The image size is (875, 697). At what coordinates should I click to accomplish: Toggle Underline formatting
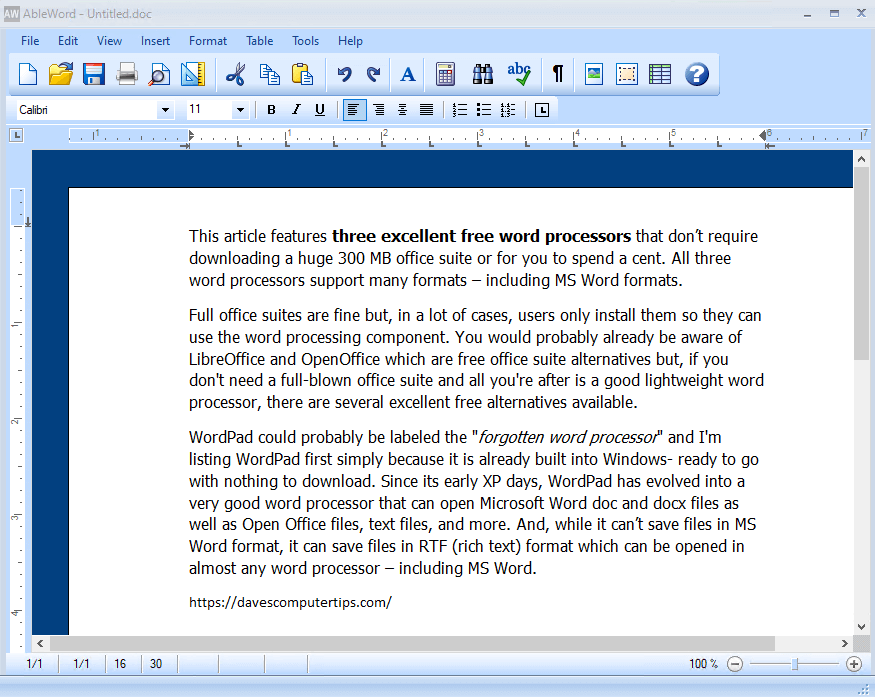click(x=320, y=110)
